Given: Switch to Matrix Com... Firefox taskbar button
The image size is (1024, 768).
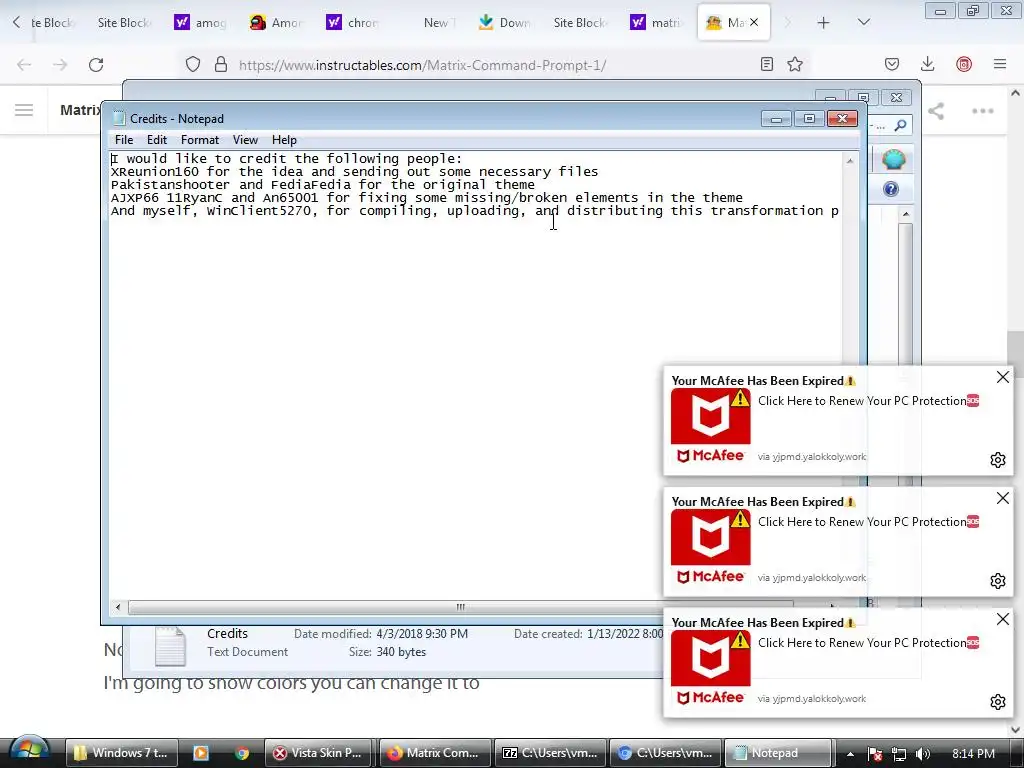Looking at the screenshot, I should tap(434, 753).
